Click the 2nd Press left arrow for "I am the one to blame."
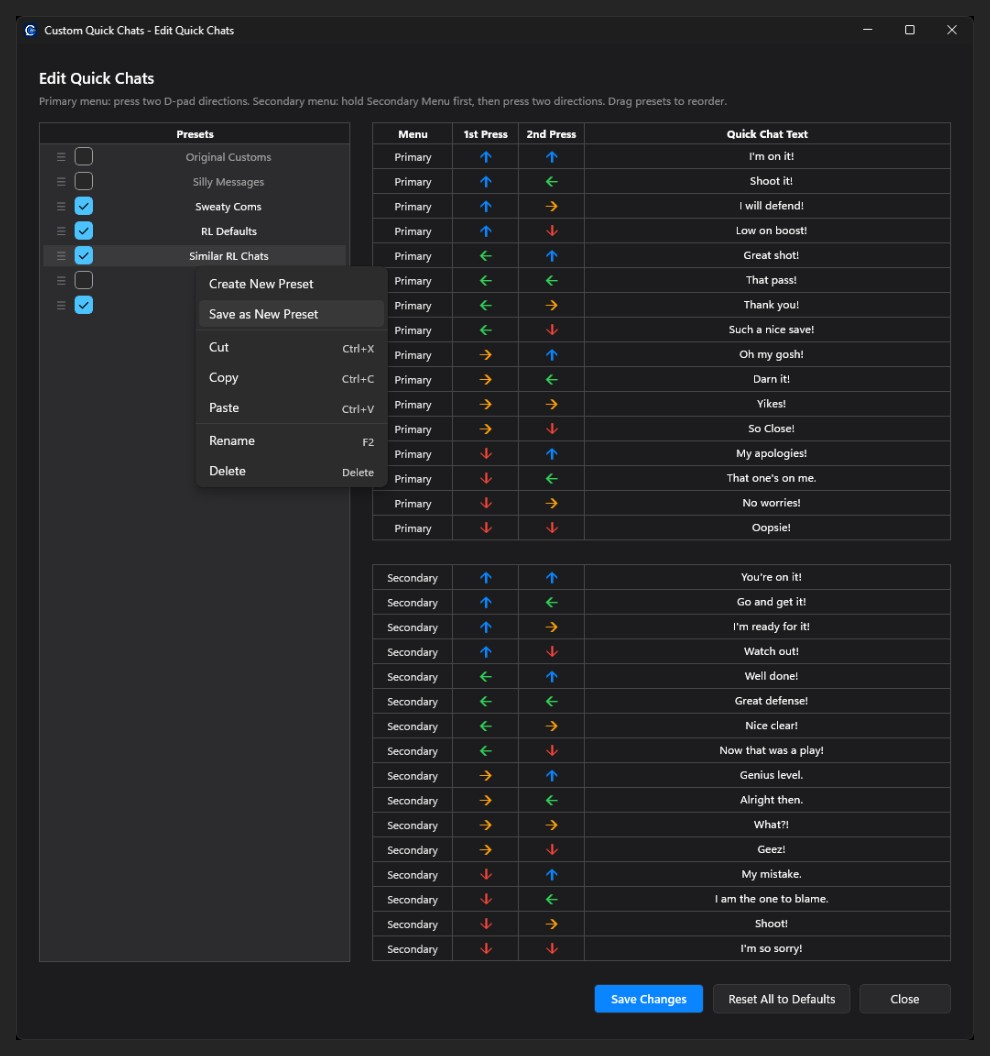The width and height of the screenshot is (990, 1056). click(x=552, y=900)
